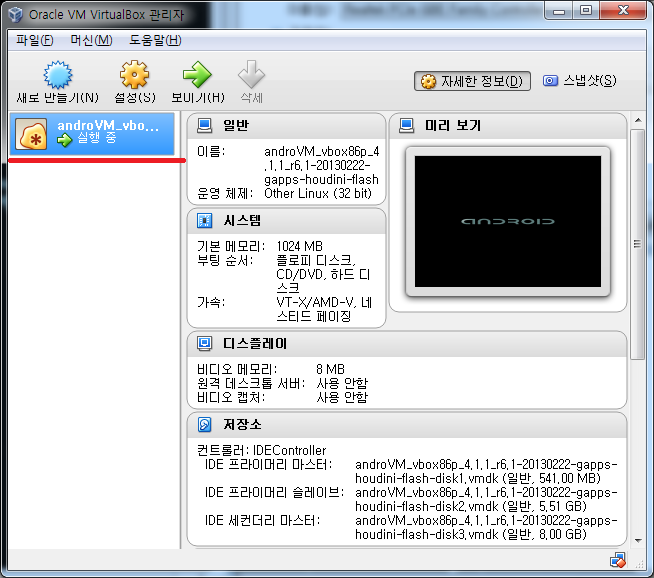Click the disk2.vmdk 5.51 GB entry

(x=486, y=499)
